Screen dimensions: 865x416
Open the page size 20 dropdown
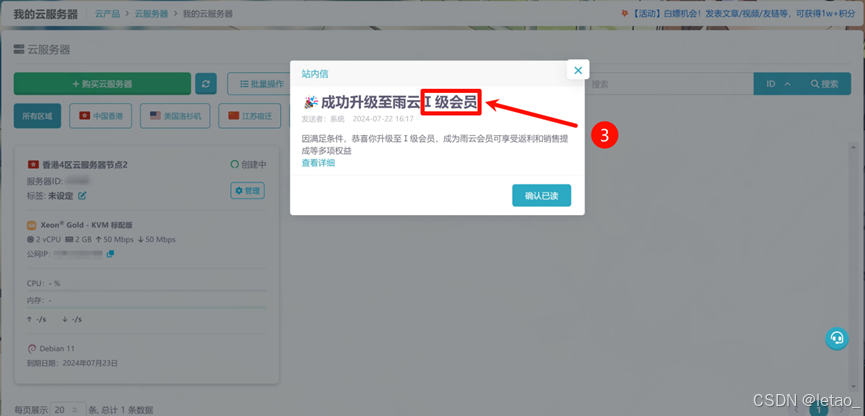tap(68, 410)
